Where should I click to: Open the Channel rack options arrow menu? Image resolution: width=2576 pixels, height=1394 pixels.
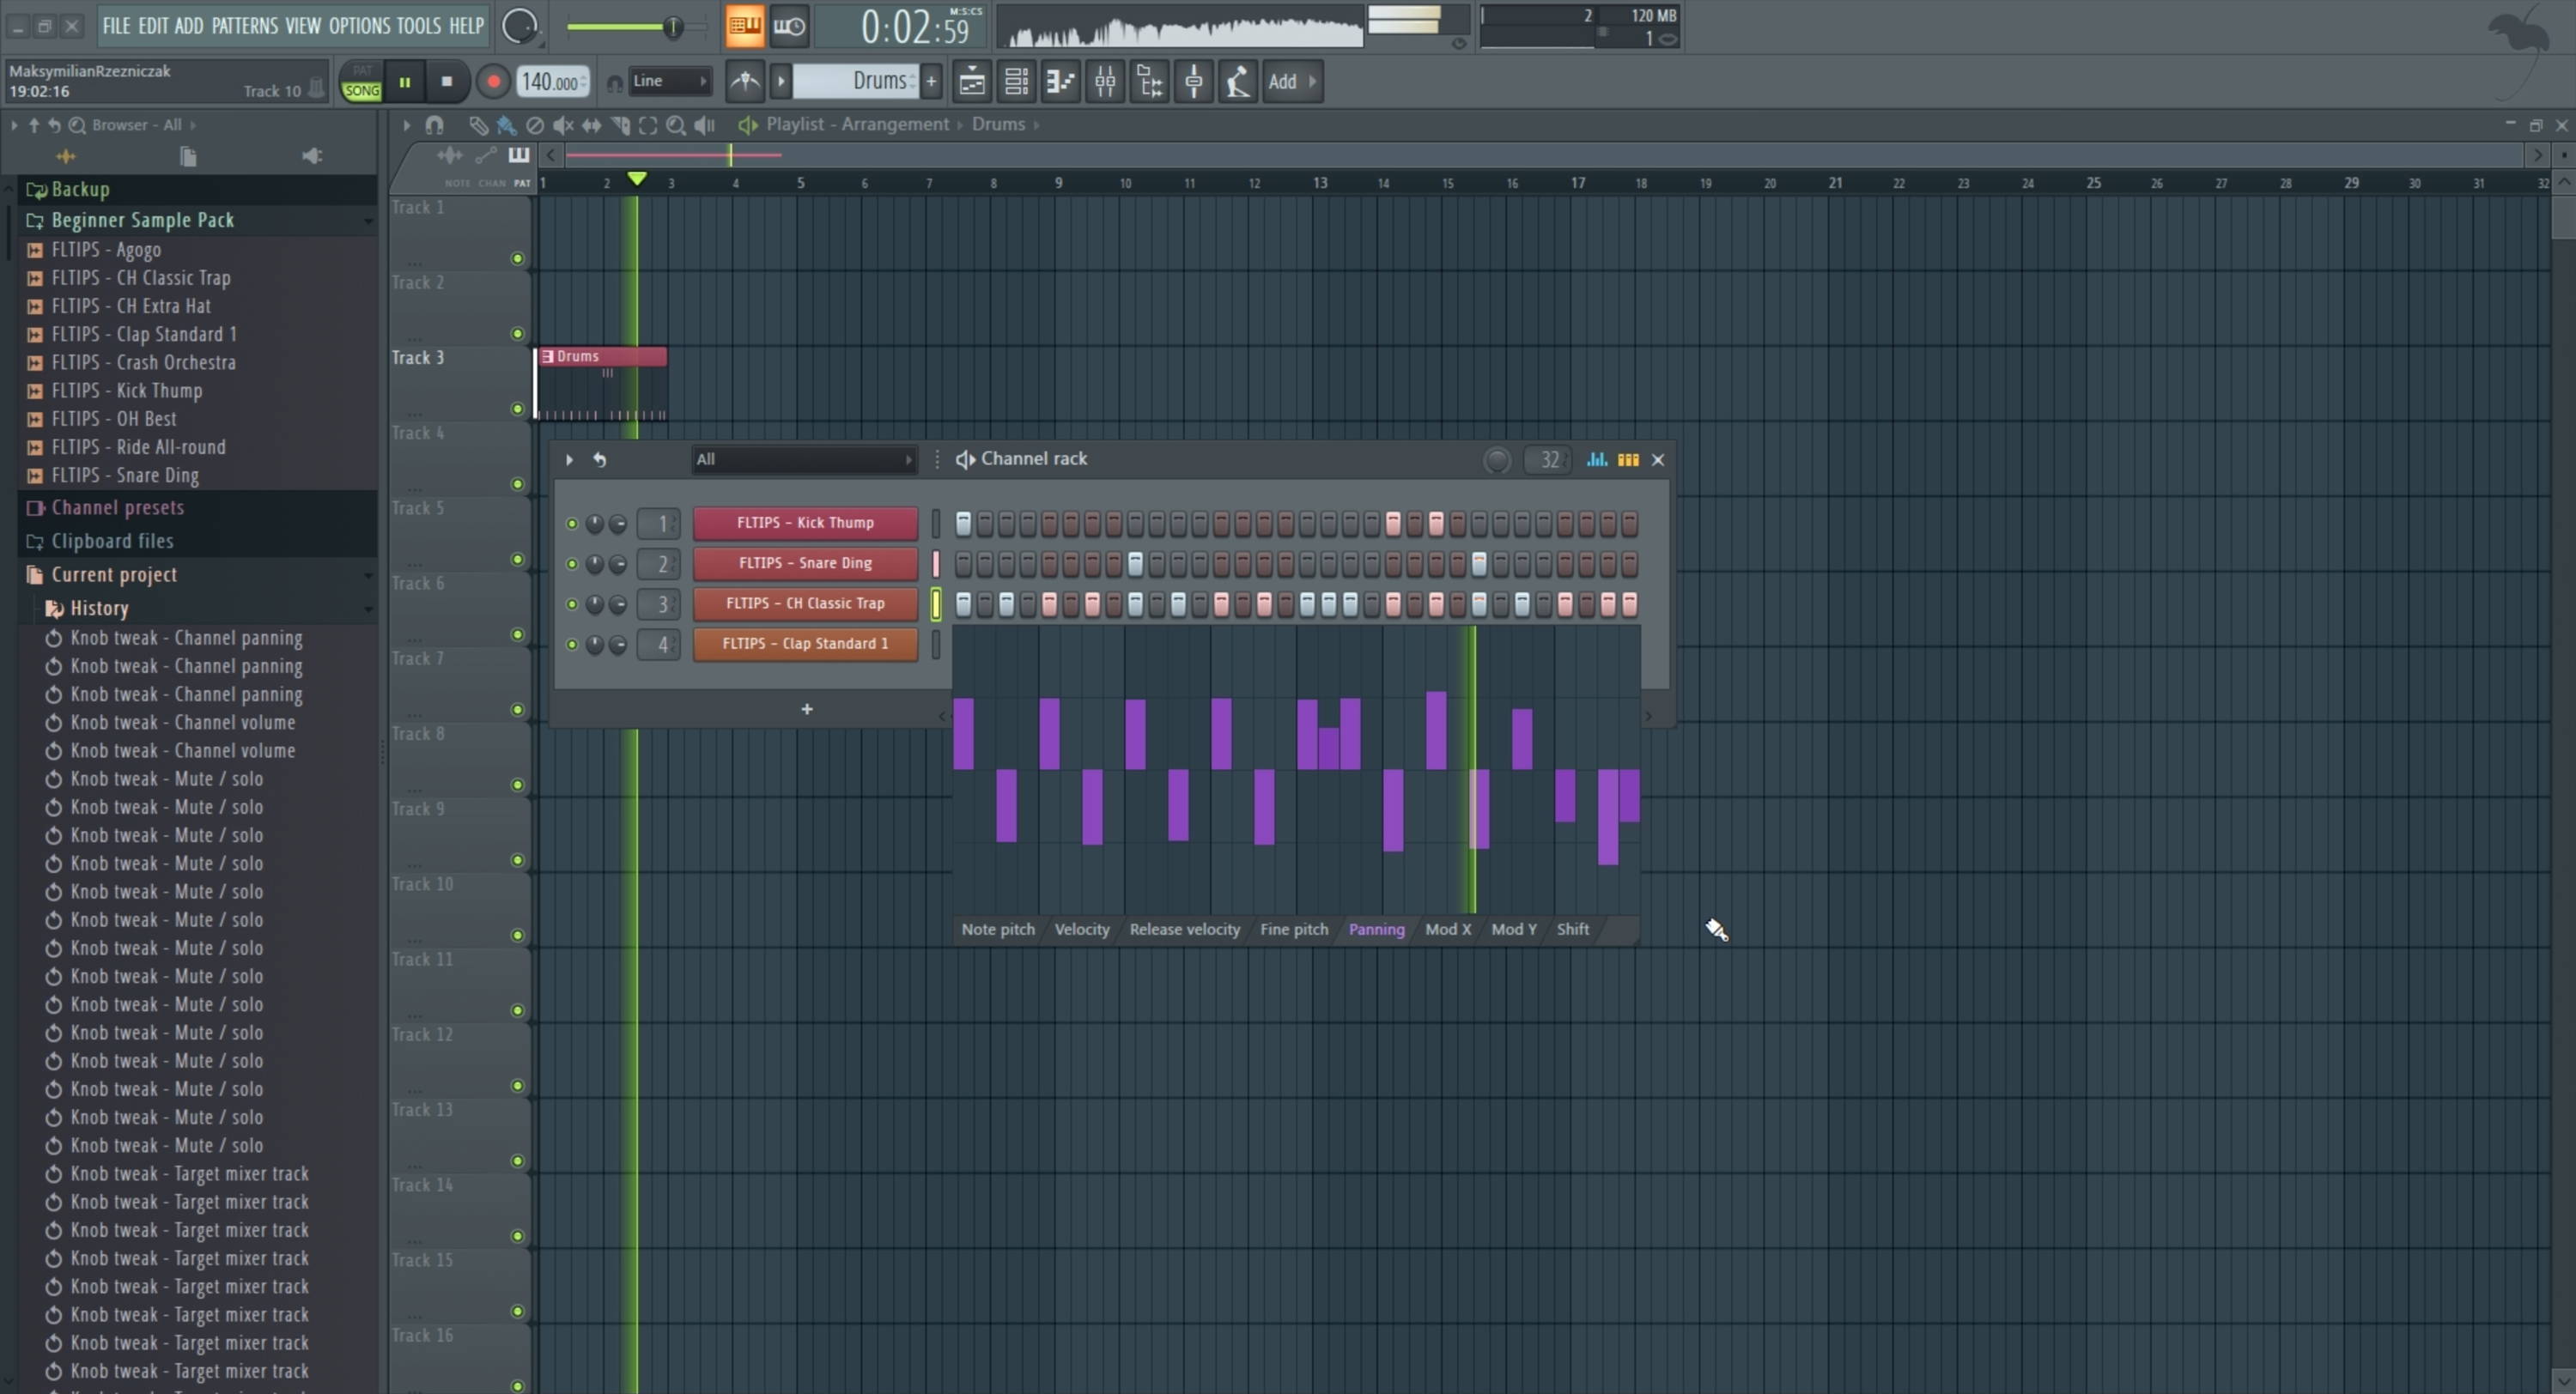569,460
